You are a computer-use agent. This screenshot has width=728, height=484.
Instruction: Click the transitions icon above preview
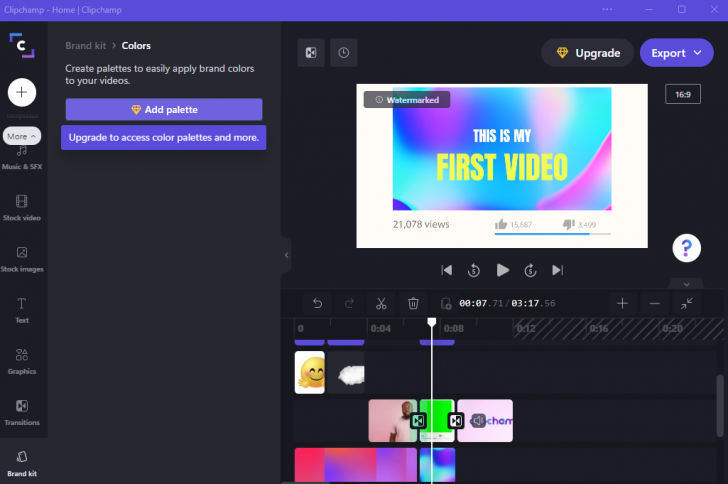pos(311,53)
